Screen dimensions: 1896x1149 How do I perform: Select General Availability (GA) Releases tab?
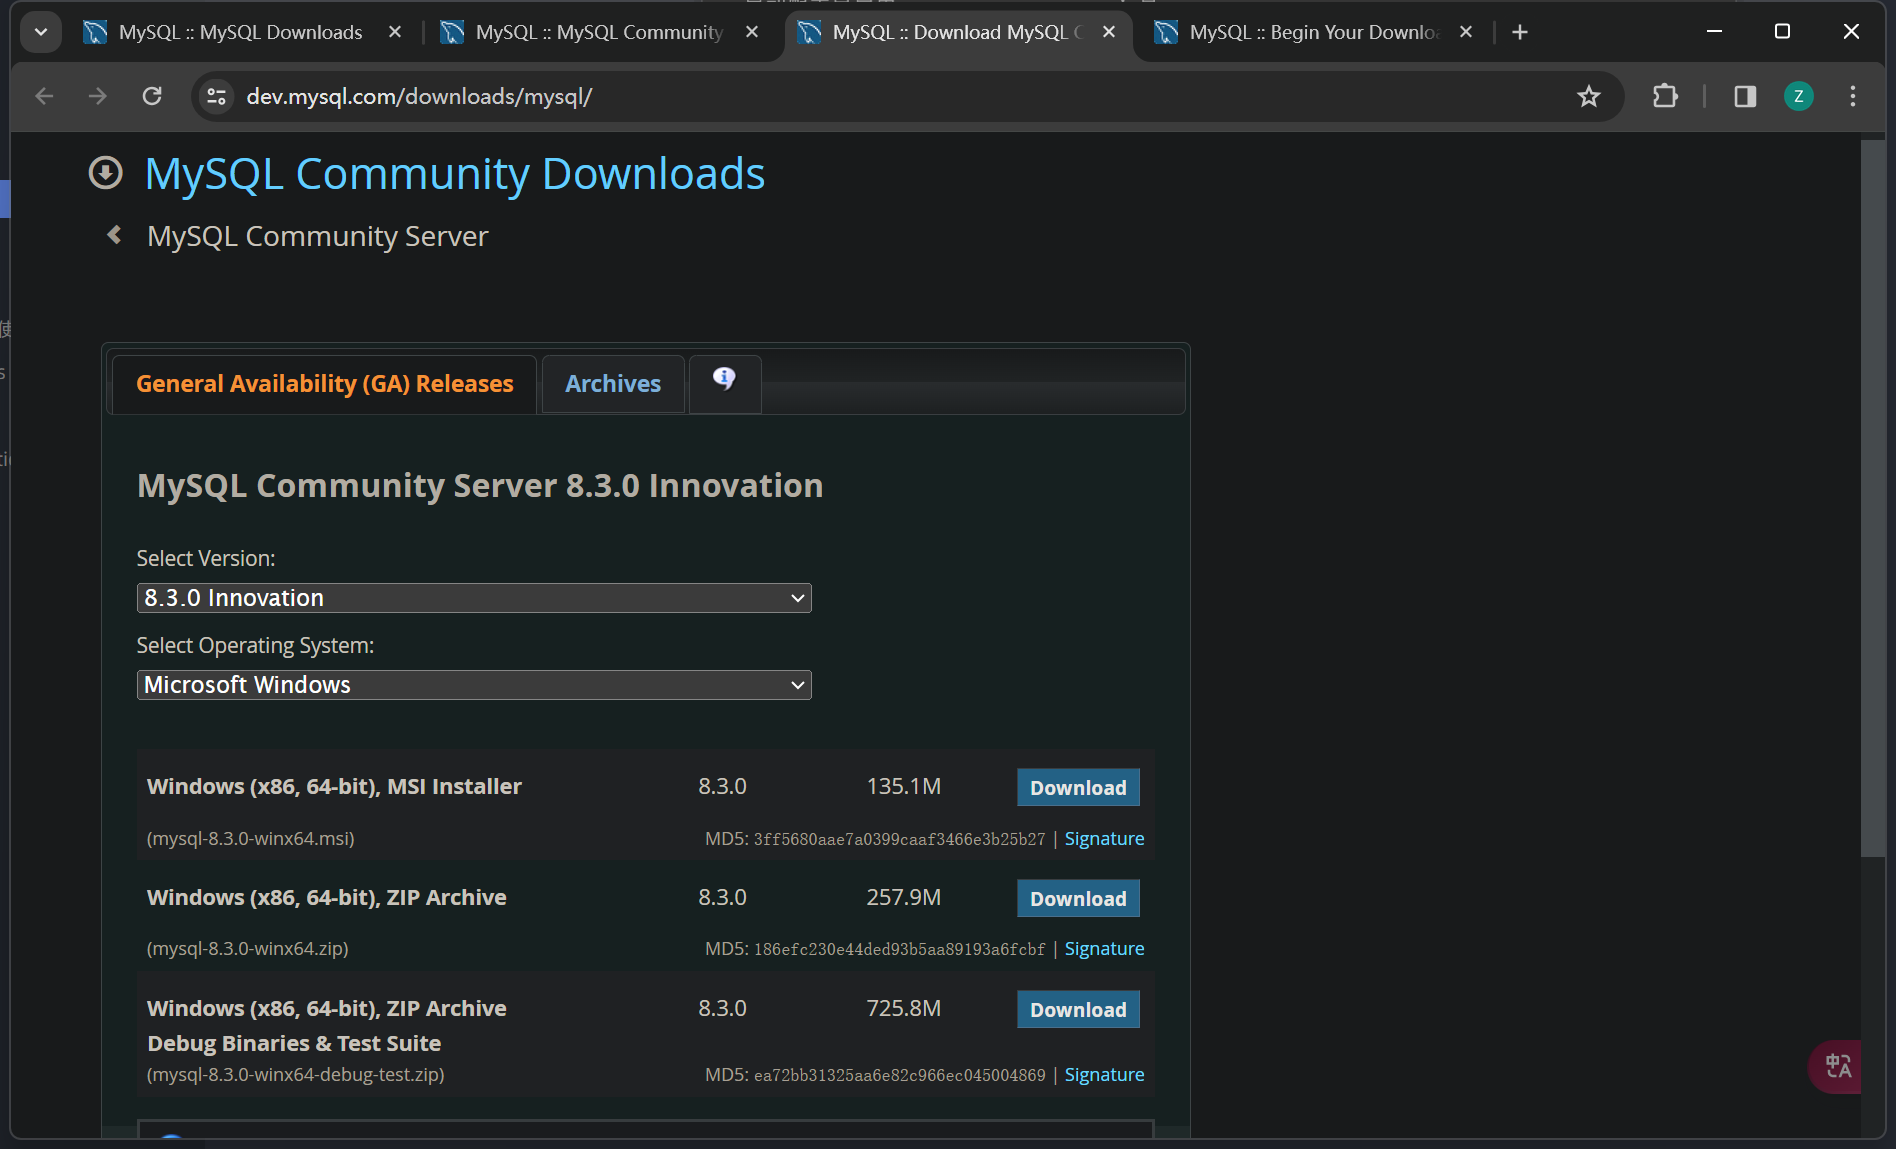[324, 384]
